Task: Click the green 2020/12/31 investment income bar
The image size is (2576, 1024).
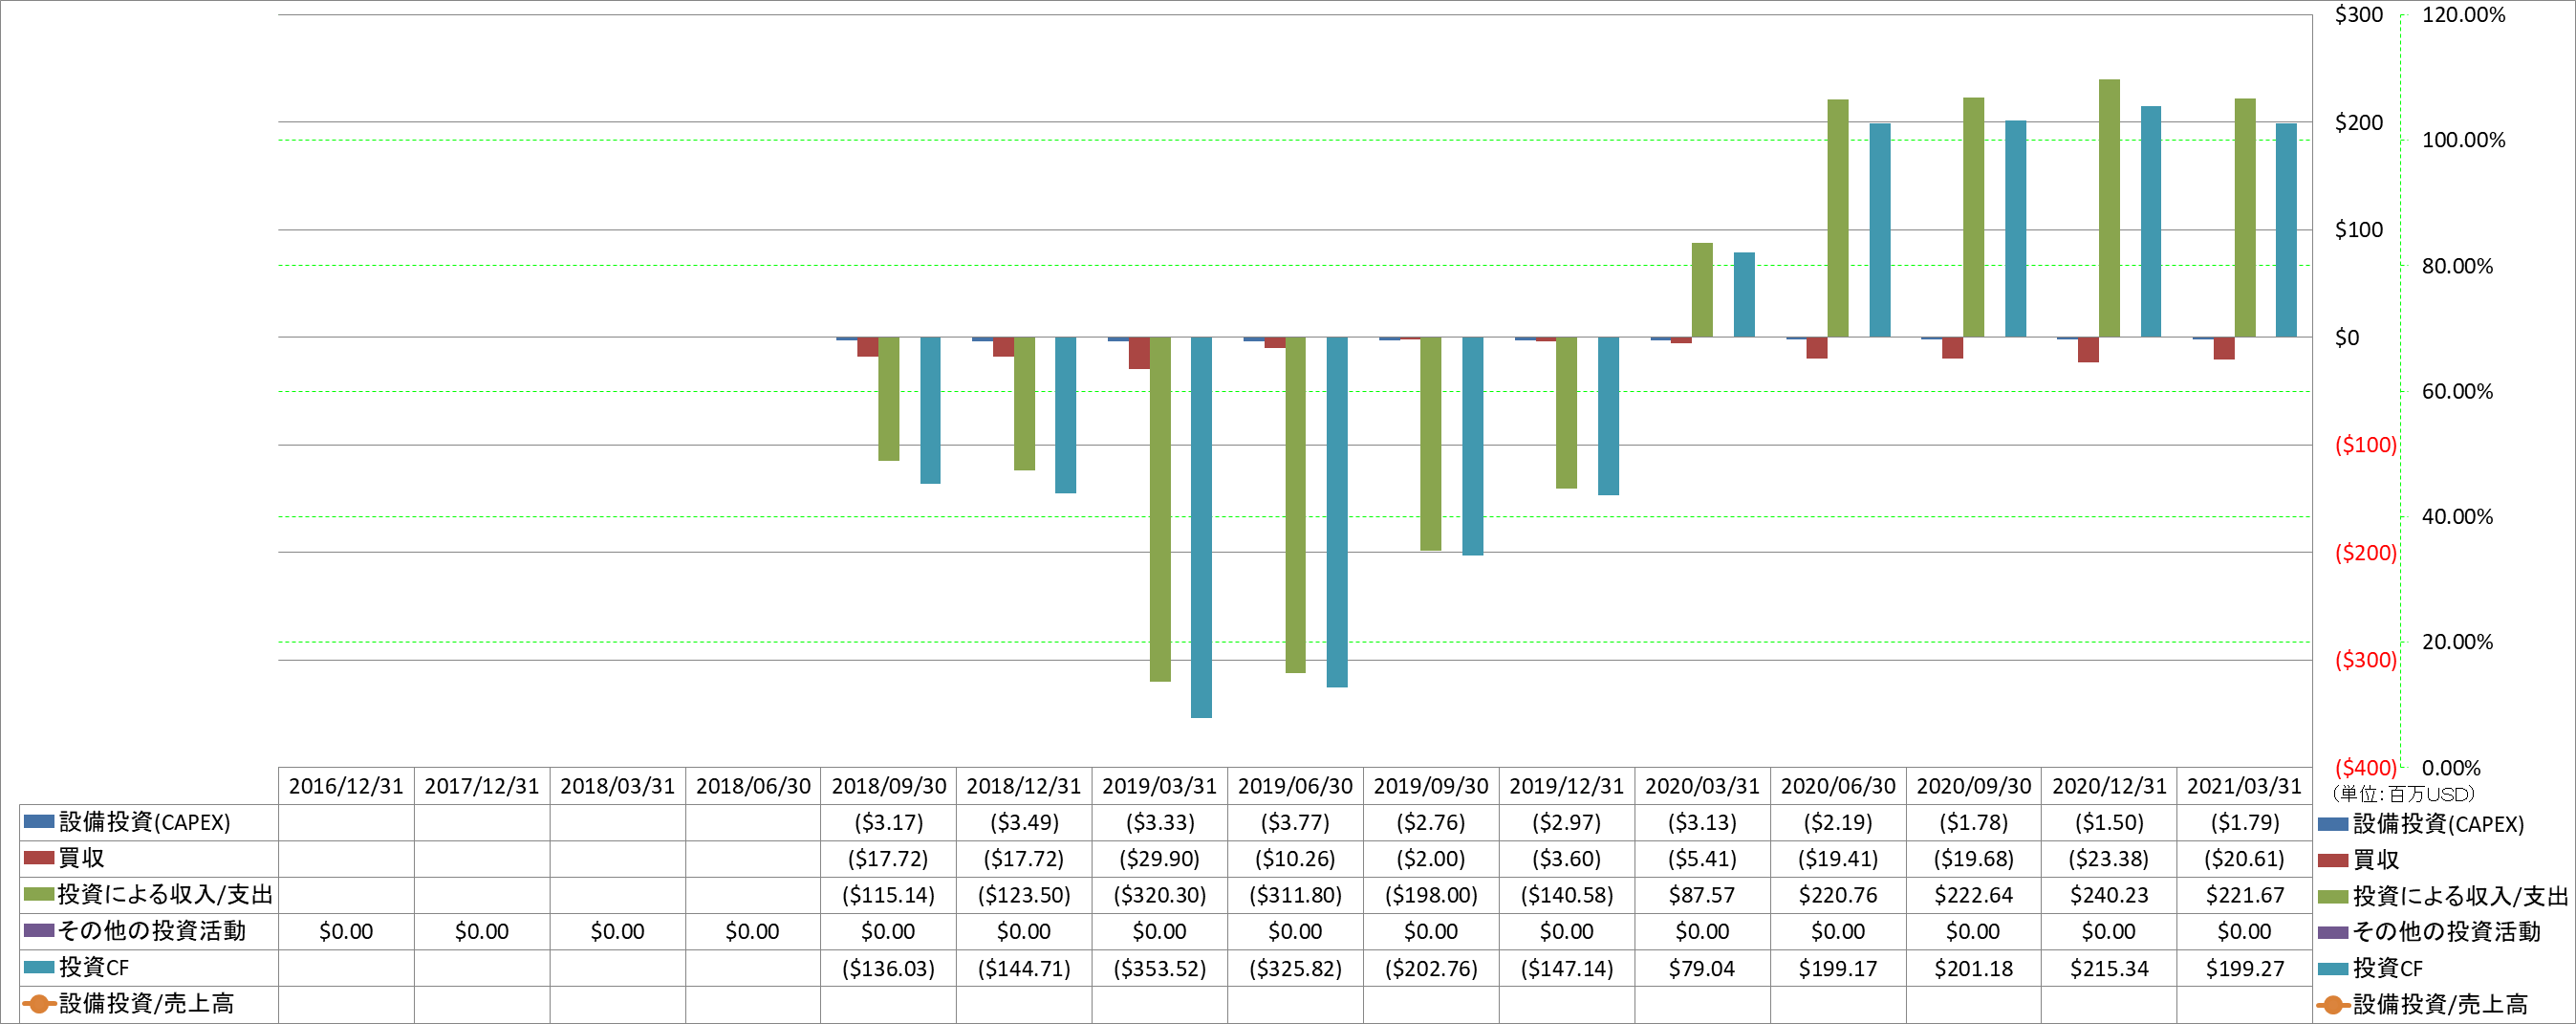Action: coord(2109,208)
